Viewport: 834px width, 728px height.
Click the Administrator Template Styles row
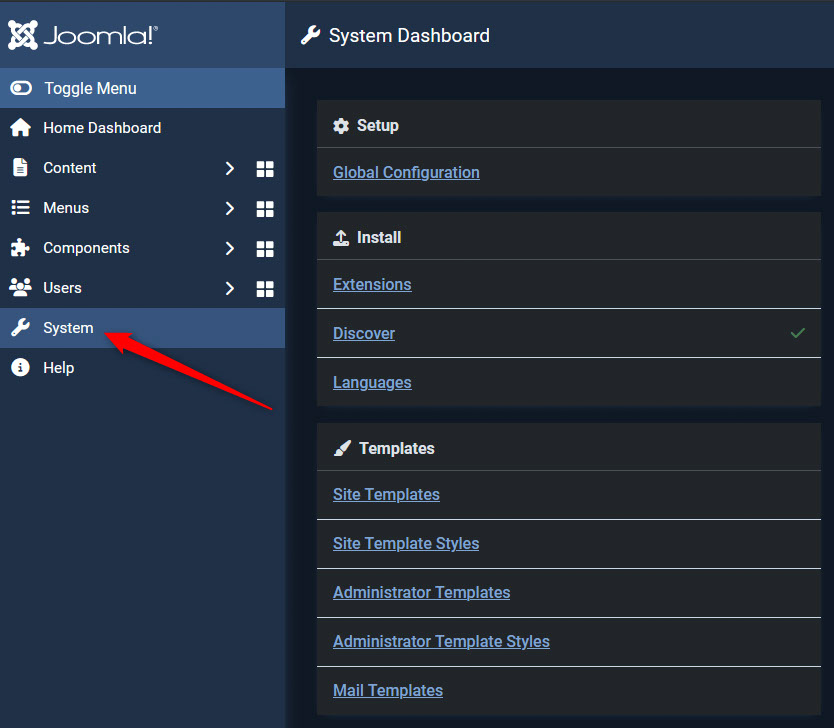[x=441, y=641]
